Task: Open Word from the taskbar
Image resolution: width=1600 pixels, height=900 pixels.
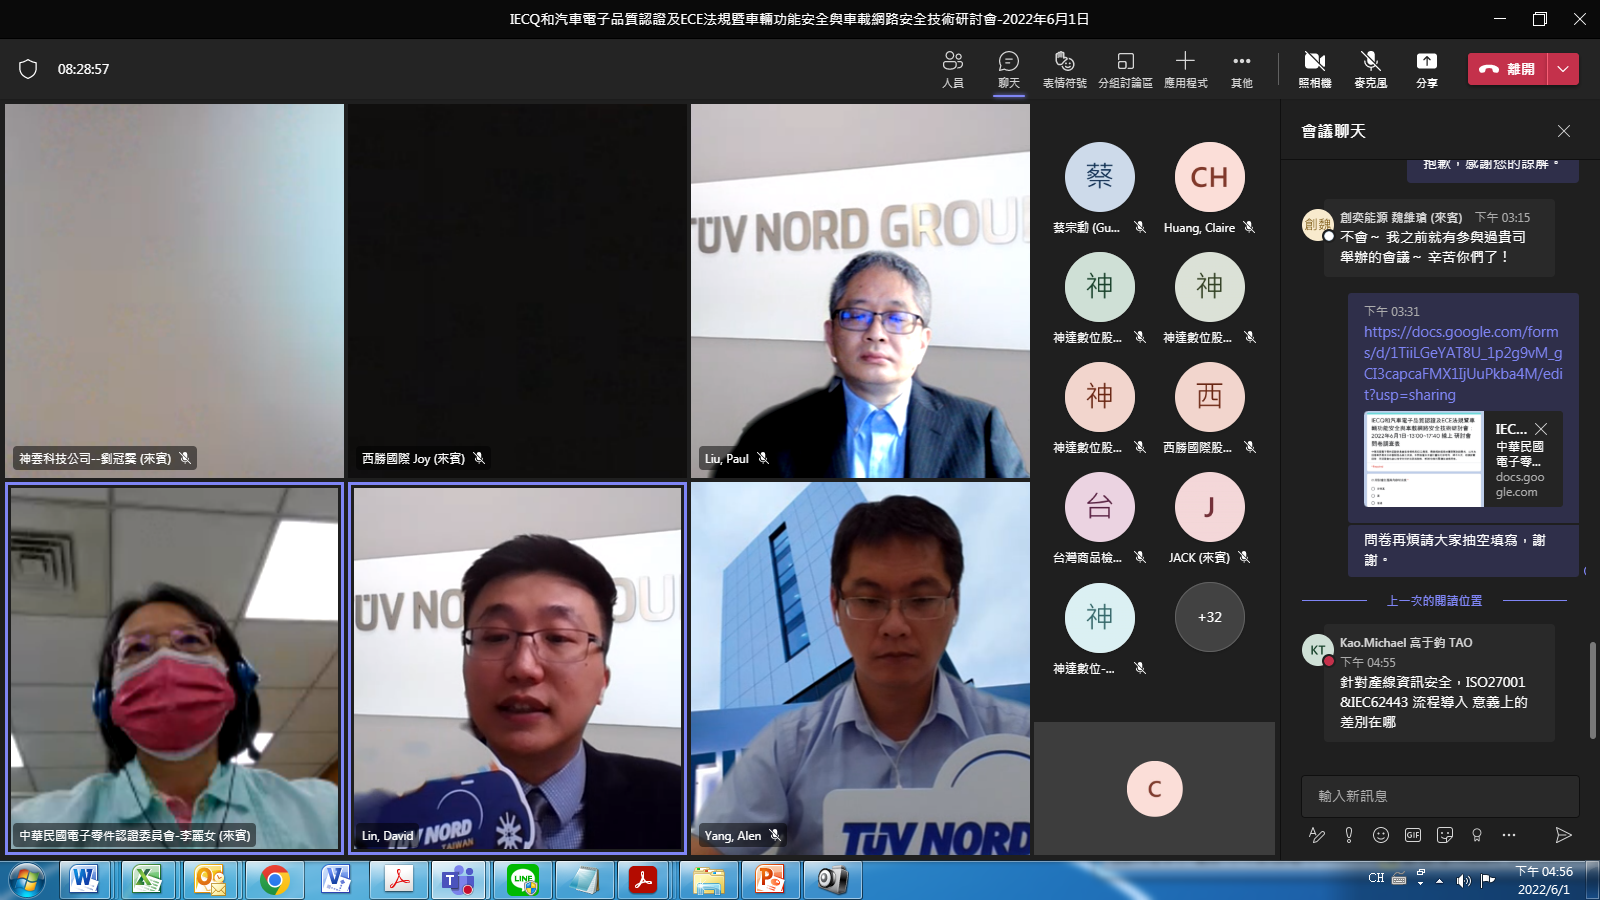Action: [84, 880]
